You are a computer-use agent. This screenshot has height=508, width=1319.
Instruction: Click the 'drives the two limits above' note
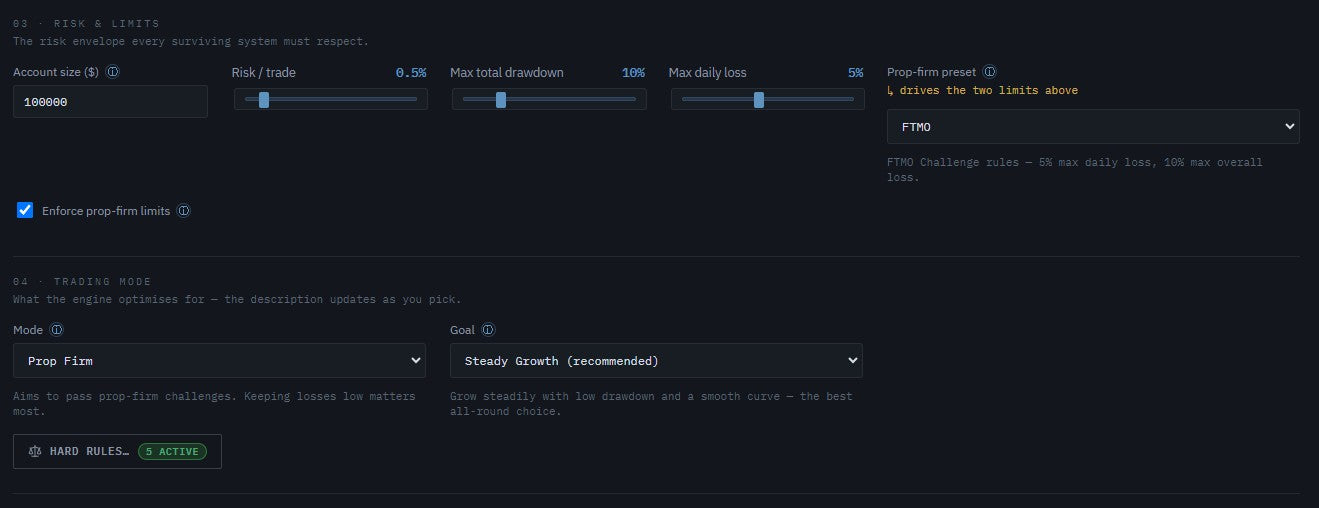pos(982,91)
